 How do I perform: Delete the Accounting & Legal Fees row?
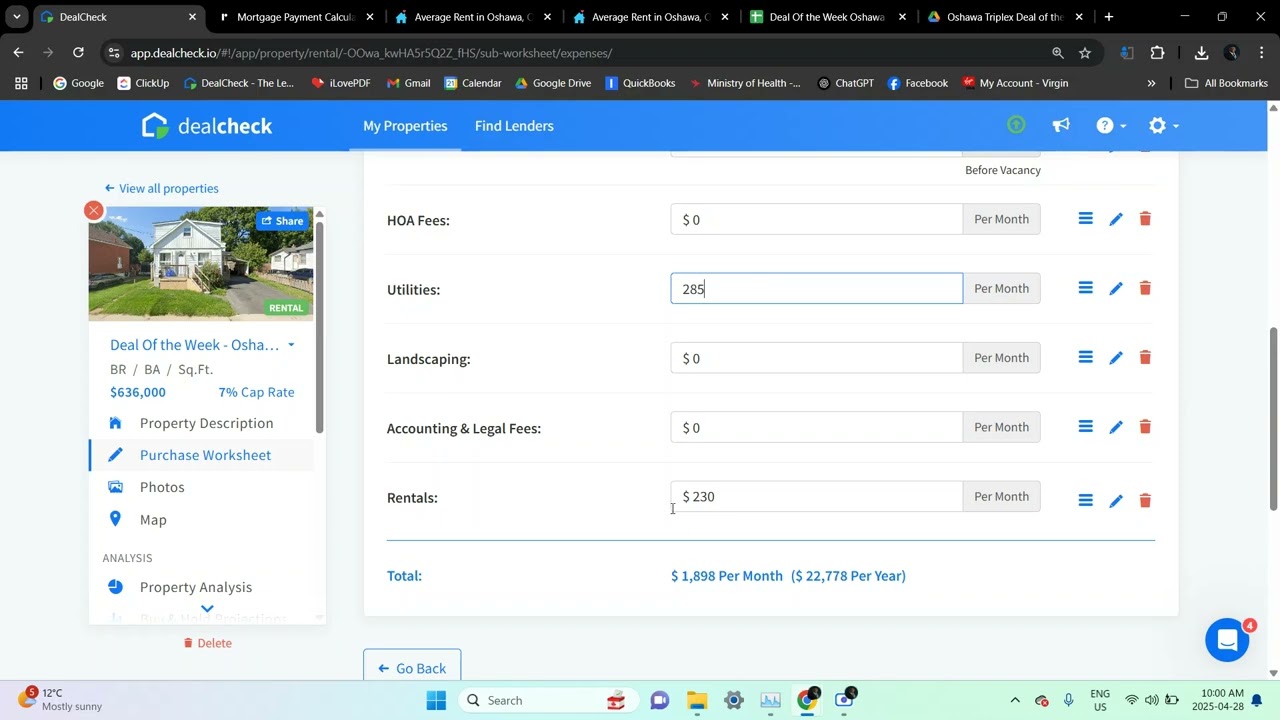click(1145, 427)
